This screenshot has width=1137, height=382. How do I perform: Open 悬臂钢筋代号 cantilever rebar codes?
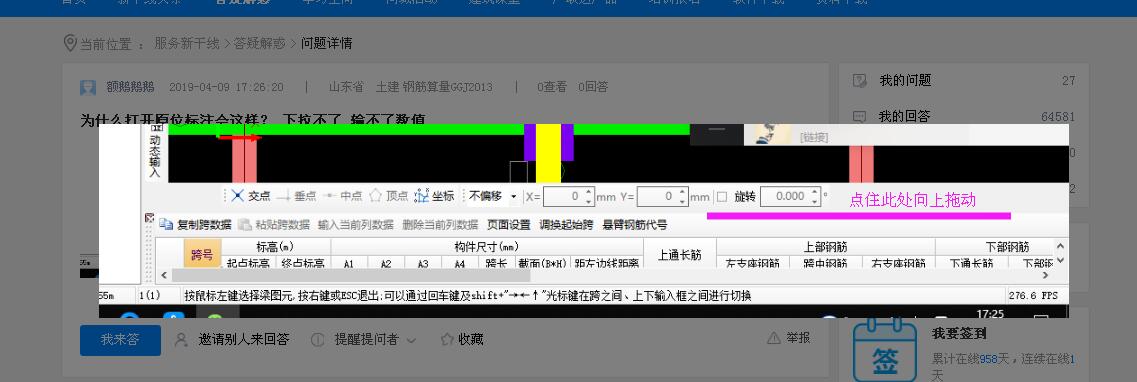[x=634, y=225]
